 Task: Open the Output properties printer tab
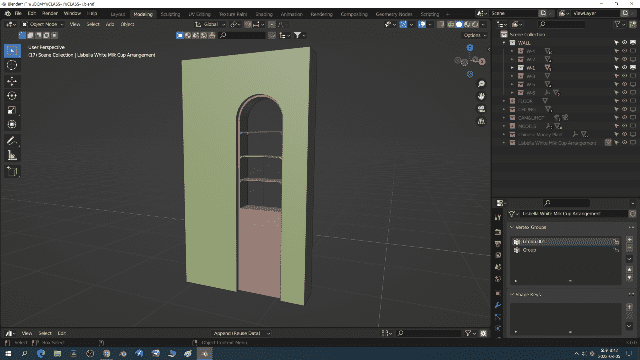pos(498,244)
